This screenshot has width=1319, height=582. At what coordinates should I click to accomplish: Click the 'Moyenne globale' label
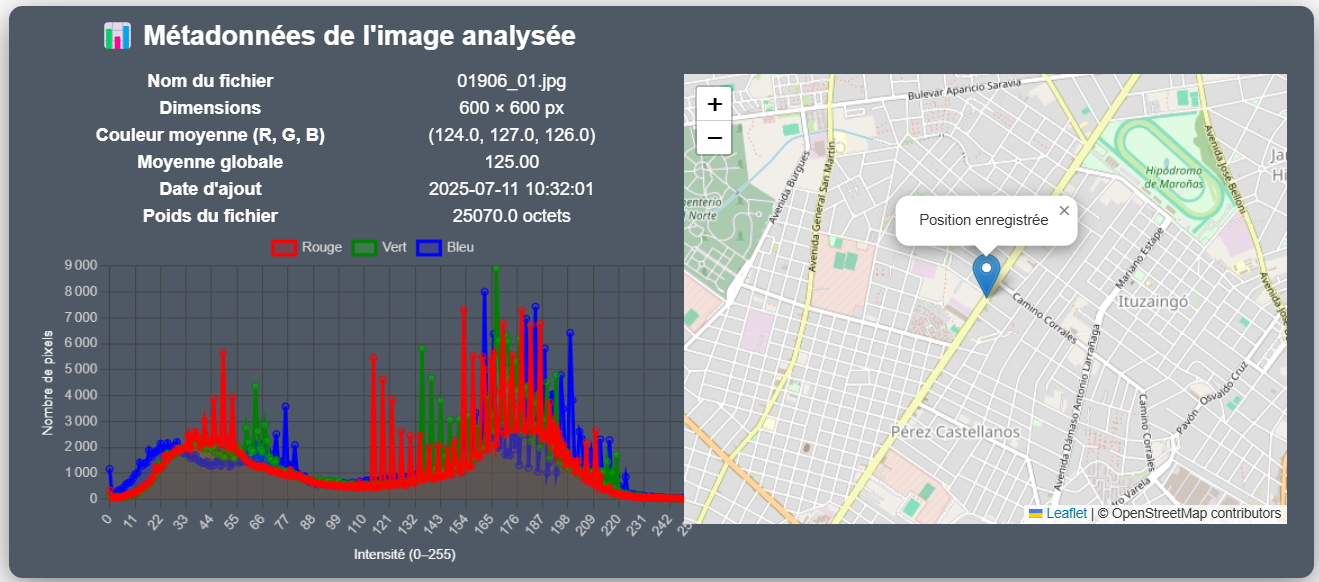210,162
